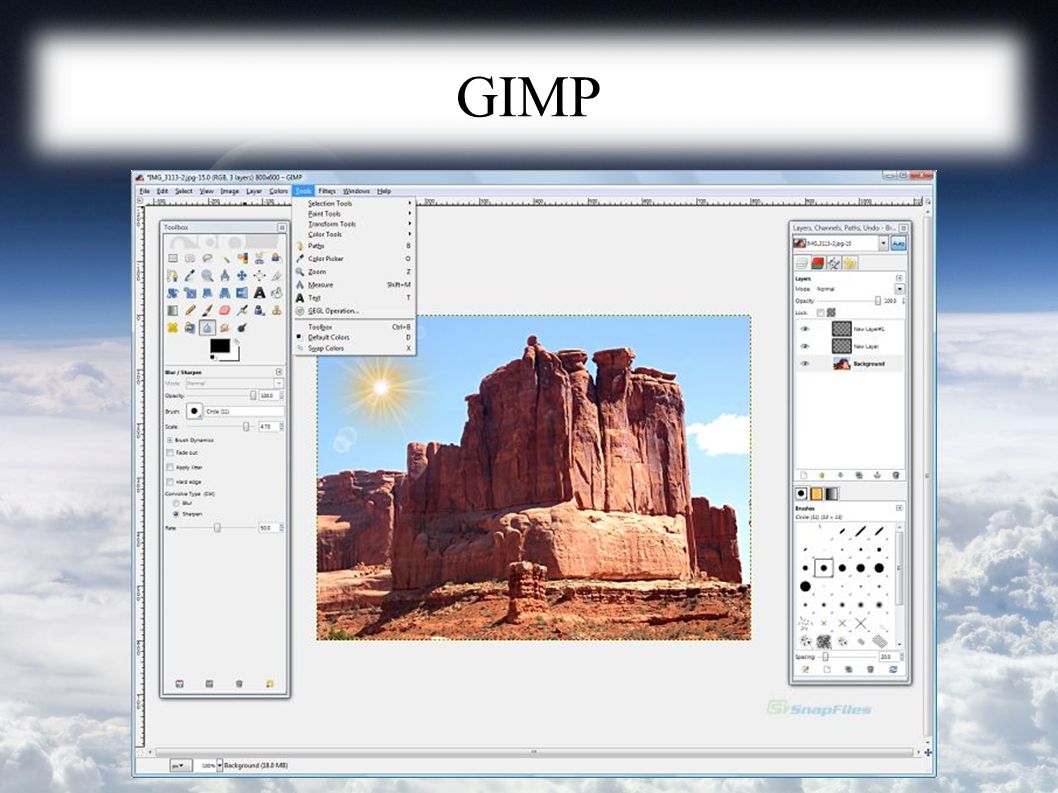
Task: Open the Layers panel tab menu button
Action: (899, 278)
